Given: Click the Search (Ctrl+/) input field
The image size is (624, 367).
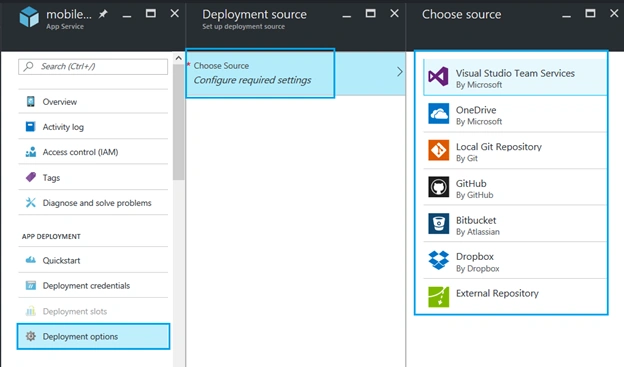Looking at the screenshot, I should pyautogui.click(x=93, y=66).
